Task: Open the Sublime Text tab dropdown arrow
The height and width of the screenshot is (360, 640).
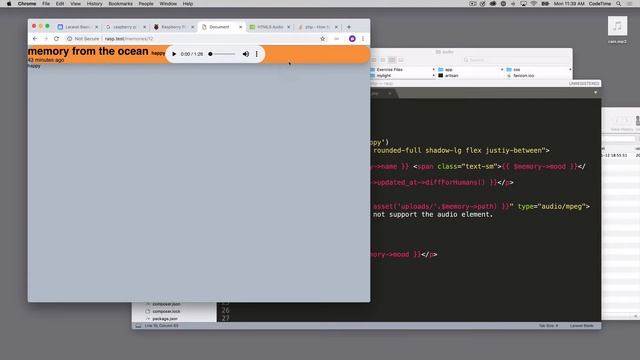Action: (596, 93)
